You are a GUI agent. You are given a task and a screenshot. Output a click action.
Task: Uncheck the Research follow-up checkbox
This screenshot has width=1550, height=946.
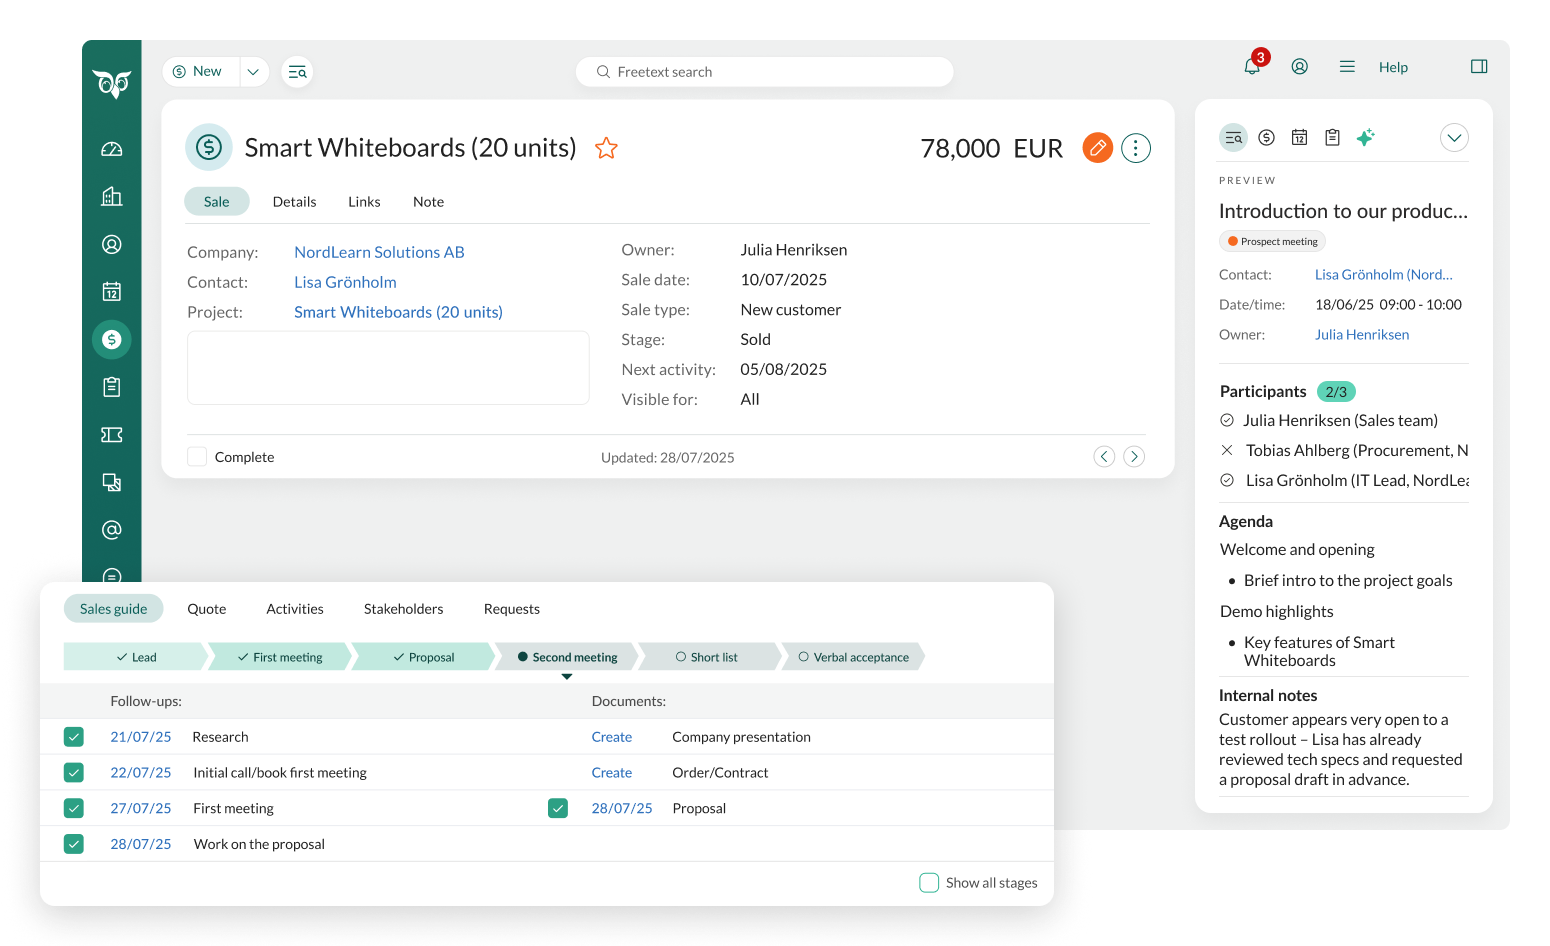[x=74, y=737]
